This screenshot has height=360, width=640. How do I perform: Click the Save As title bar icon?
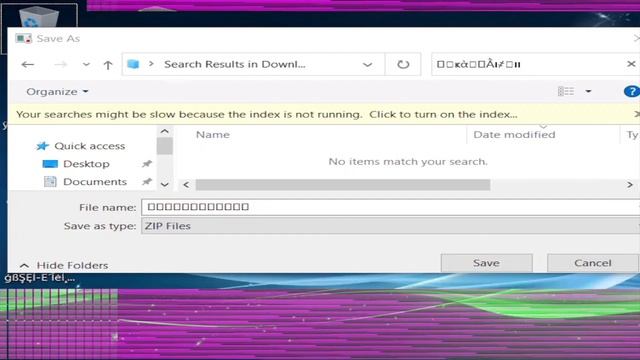click(x=24, y=38)
